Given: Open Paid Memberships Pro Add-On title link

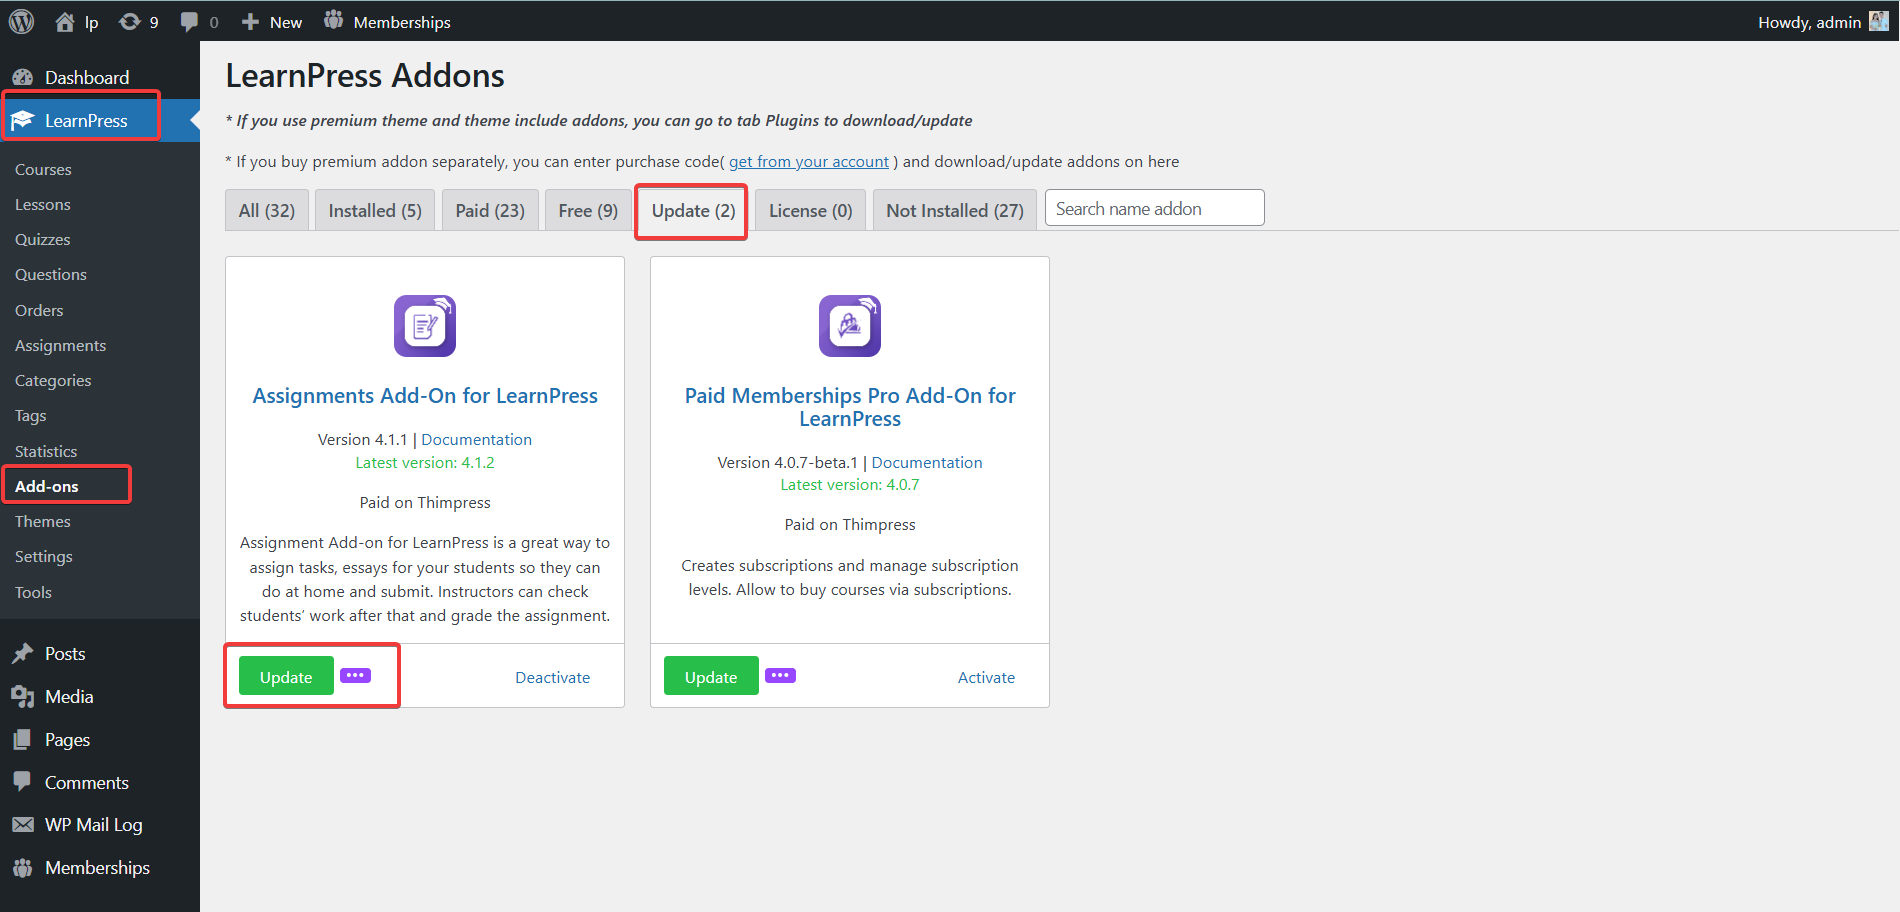Looking at the screenshot, I should [x=850, y=407].
